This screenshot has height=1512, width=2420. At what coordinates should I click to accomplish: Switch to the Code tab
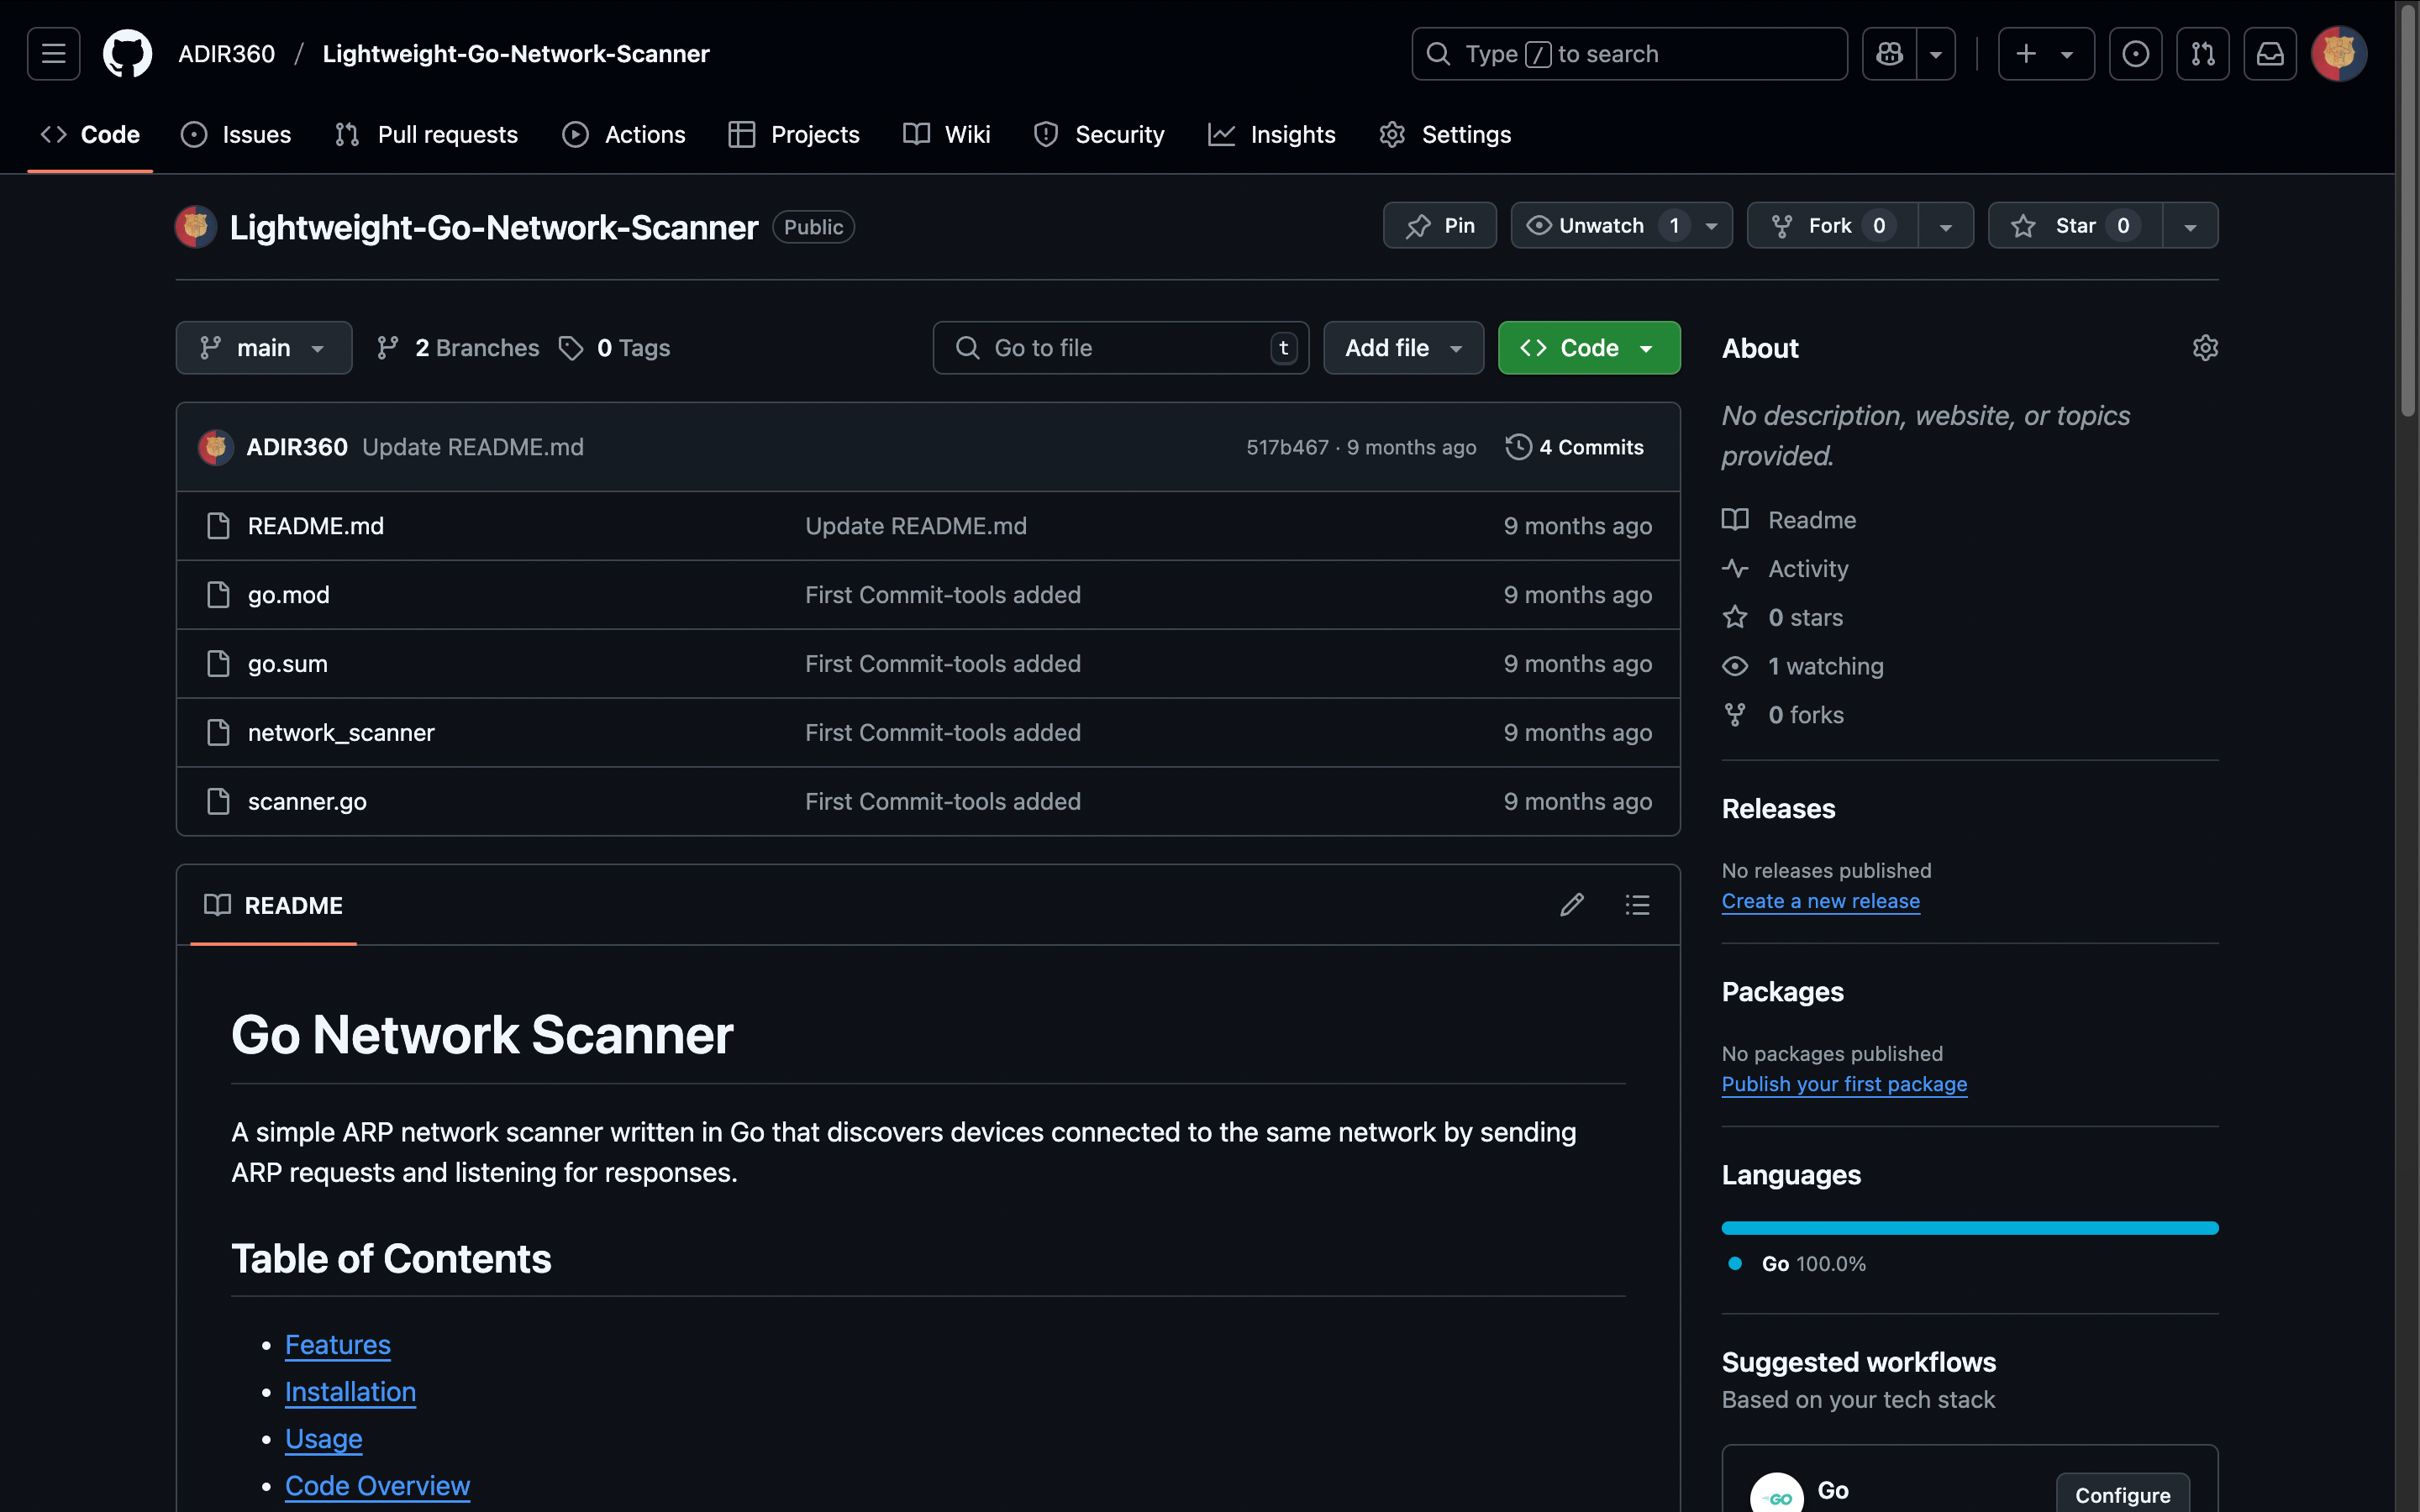click(90, 134)
